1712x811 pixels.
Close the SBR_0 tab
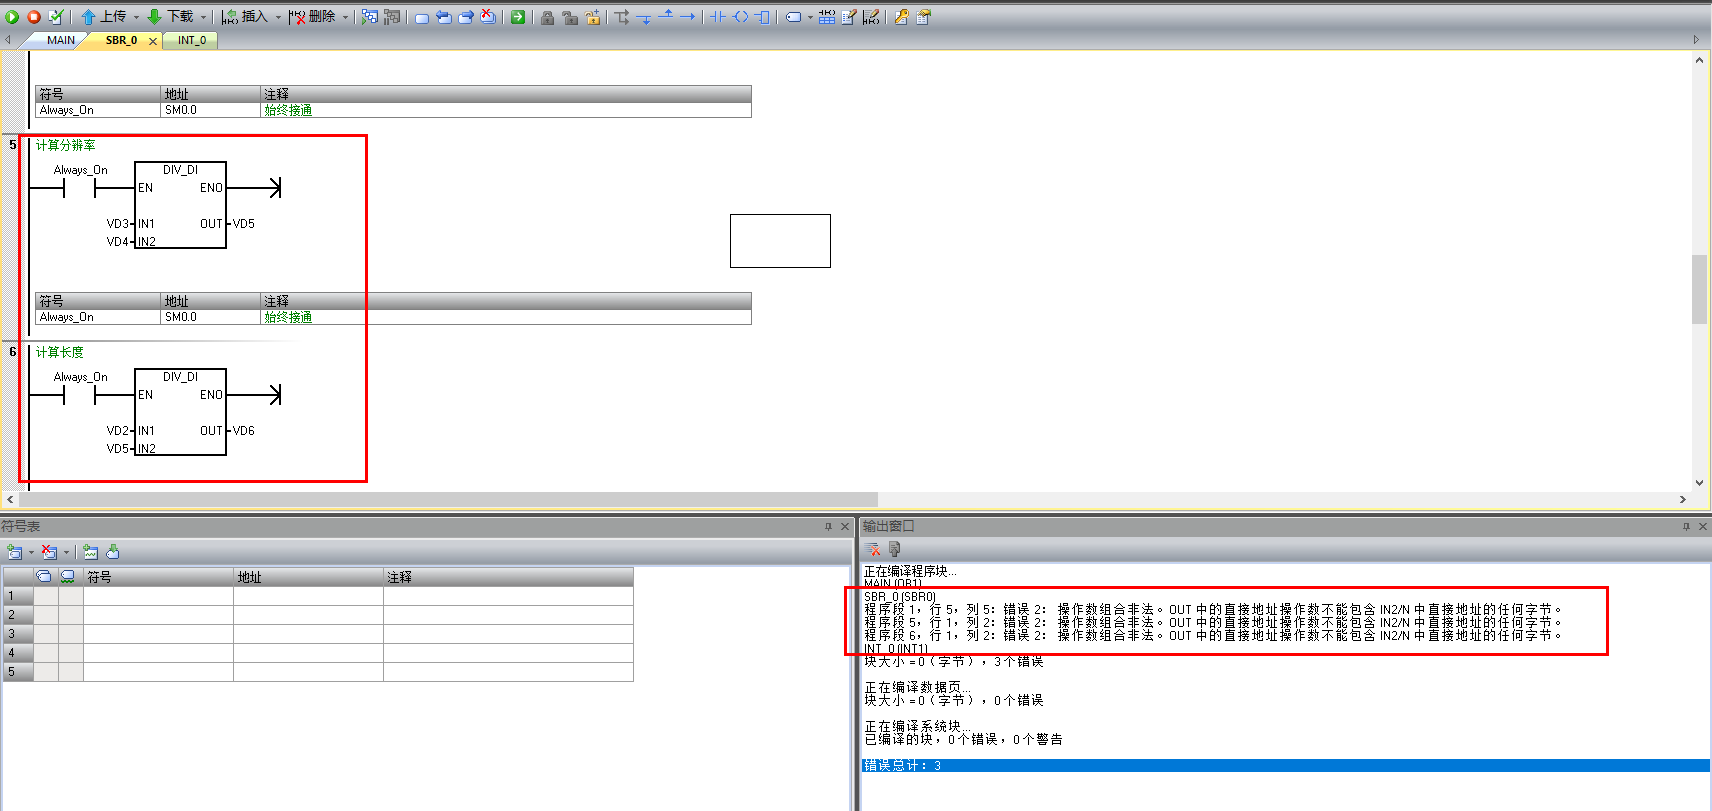[x=153, y=41]
